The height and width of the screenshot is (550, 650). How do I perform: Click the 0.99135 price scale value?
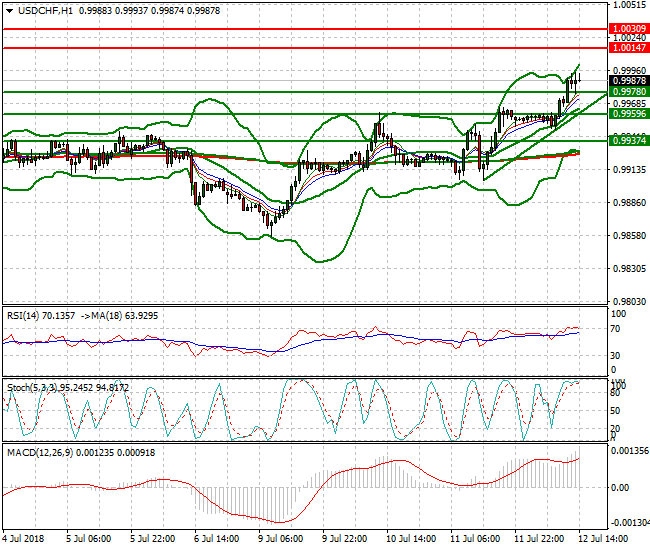629,170
